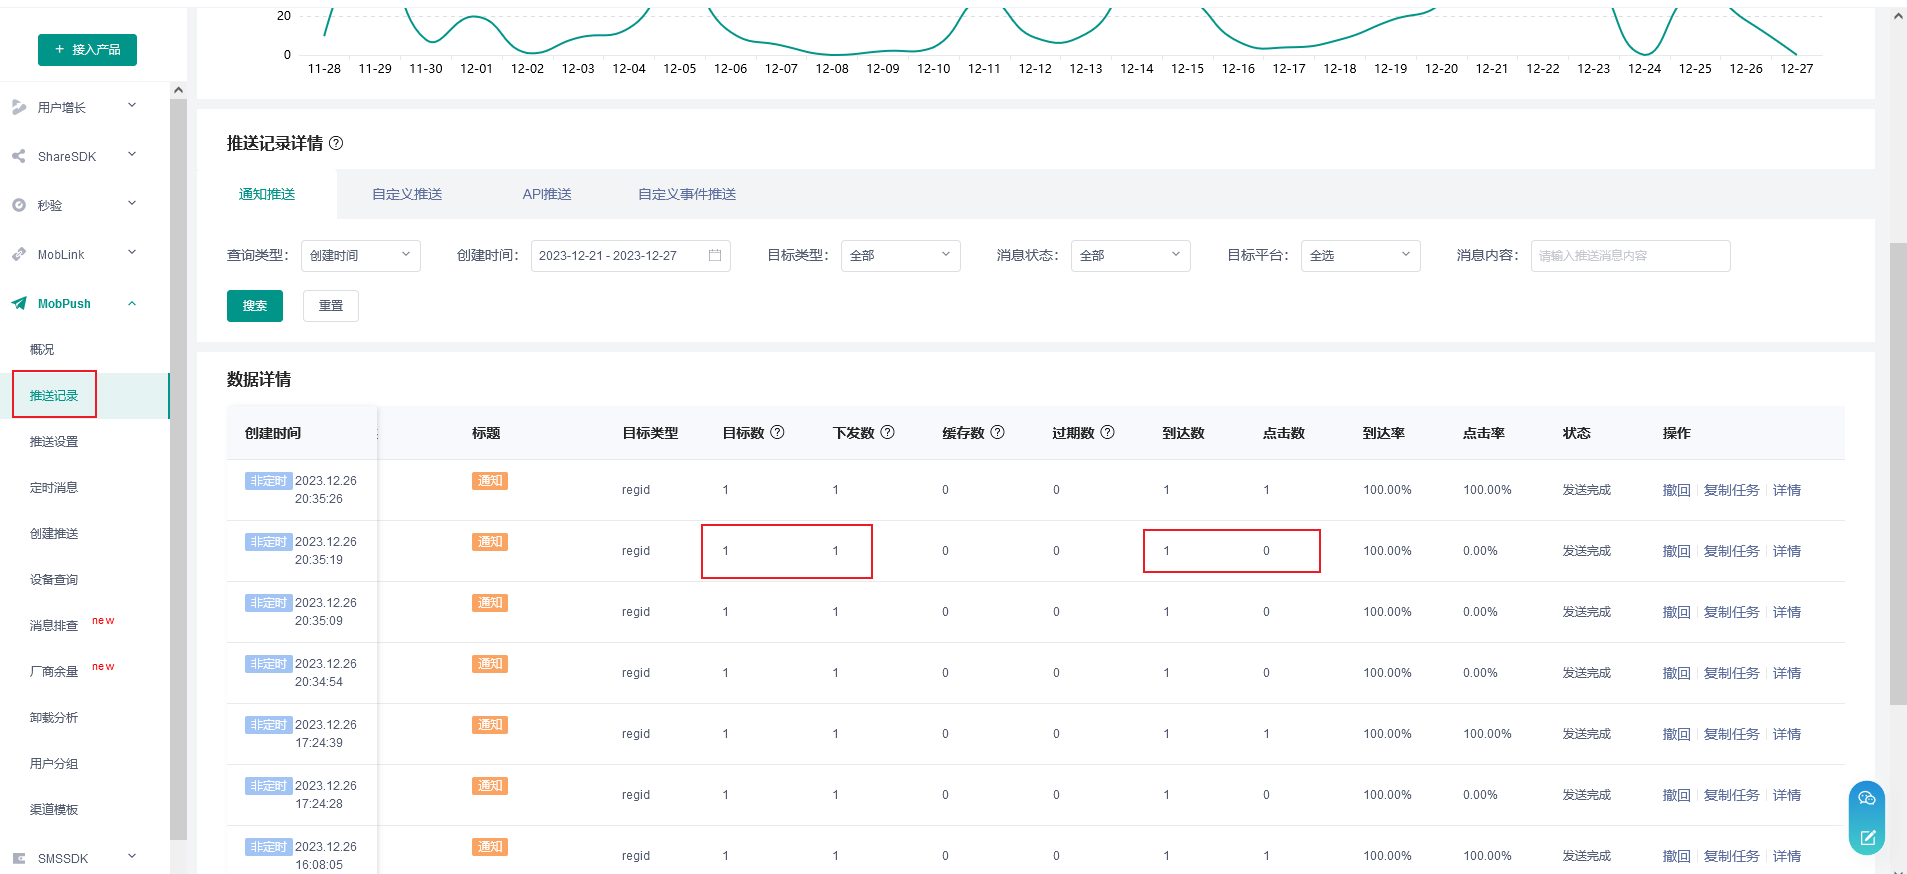Viewport: 1907px width, 874px height.
Task: Click 撤回 for the 20:35:19 record
Action: 1676,551
